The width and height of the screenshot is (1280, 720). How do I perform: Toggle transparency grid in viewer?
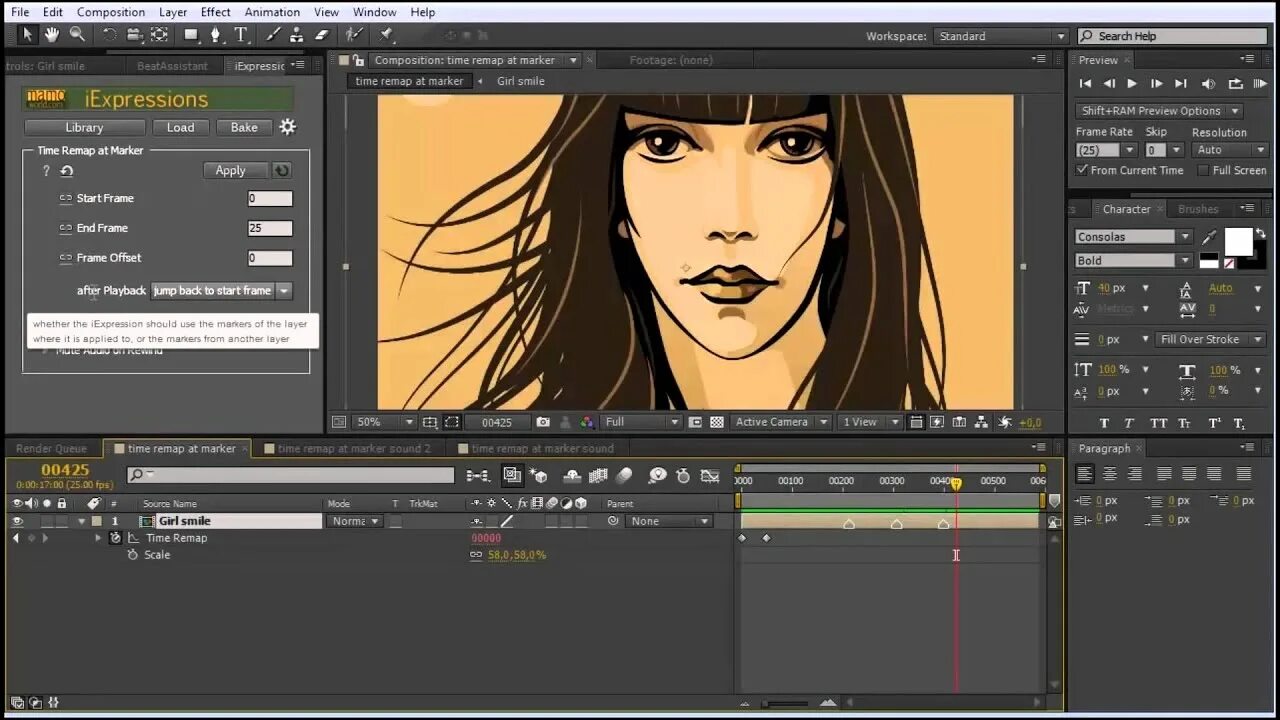tap(717, 422)
